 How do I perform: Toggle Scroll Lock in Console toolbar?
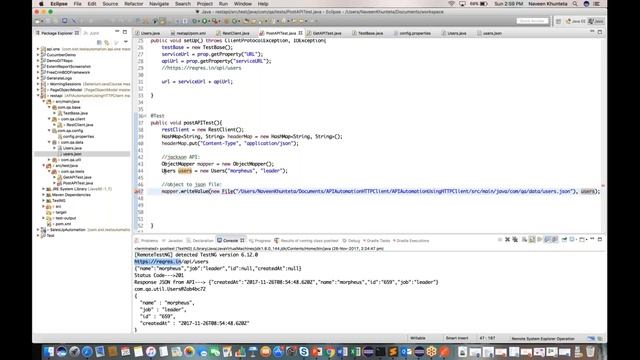pos(532,240)
